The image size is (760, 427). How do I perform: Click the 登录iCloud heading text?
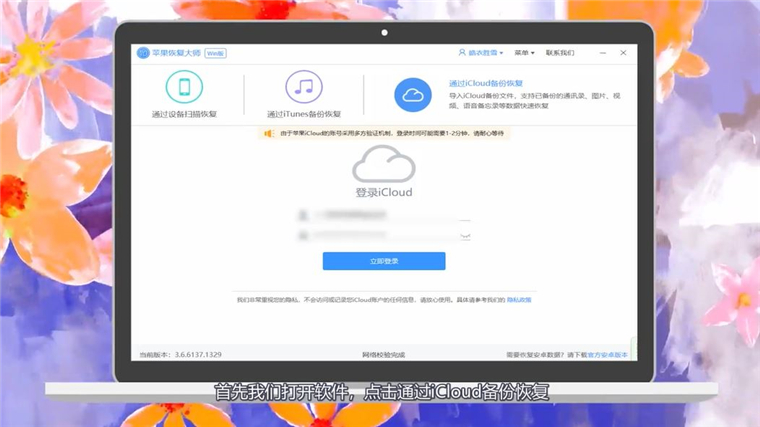[384, 192]
